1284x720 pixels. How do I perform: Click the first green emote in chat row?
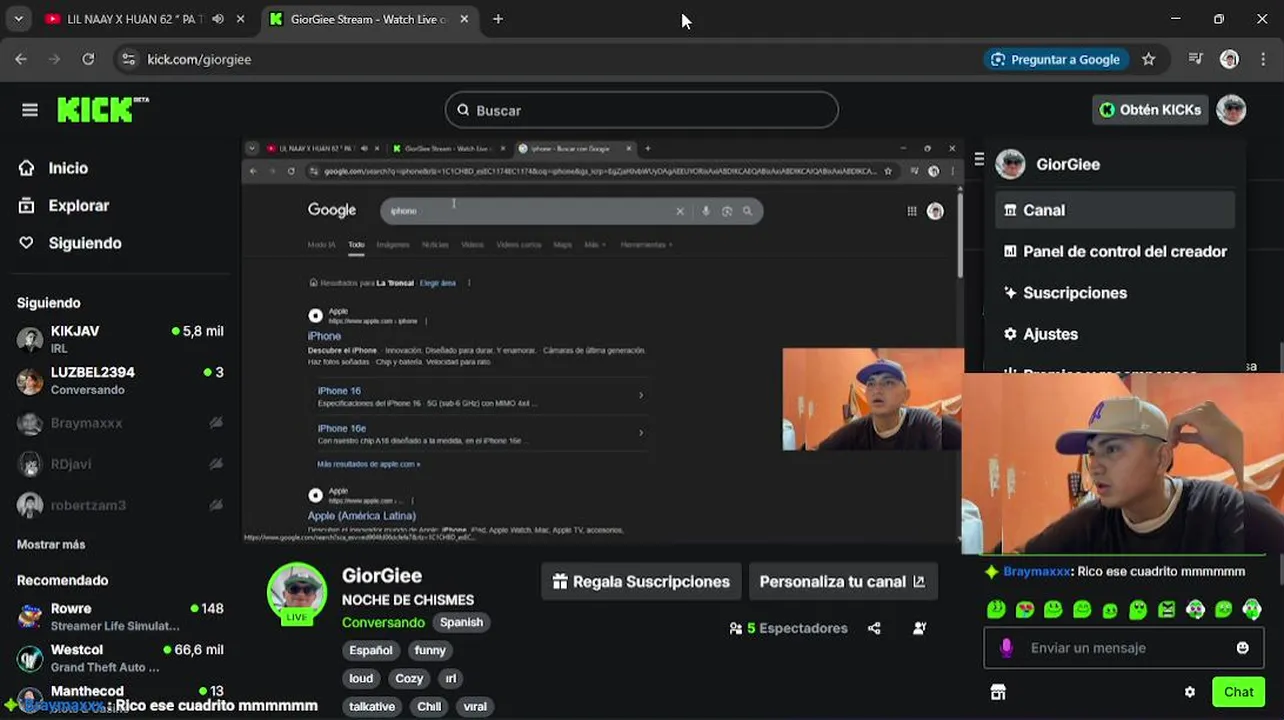tap(996, 609)
